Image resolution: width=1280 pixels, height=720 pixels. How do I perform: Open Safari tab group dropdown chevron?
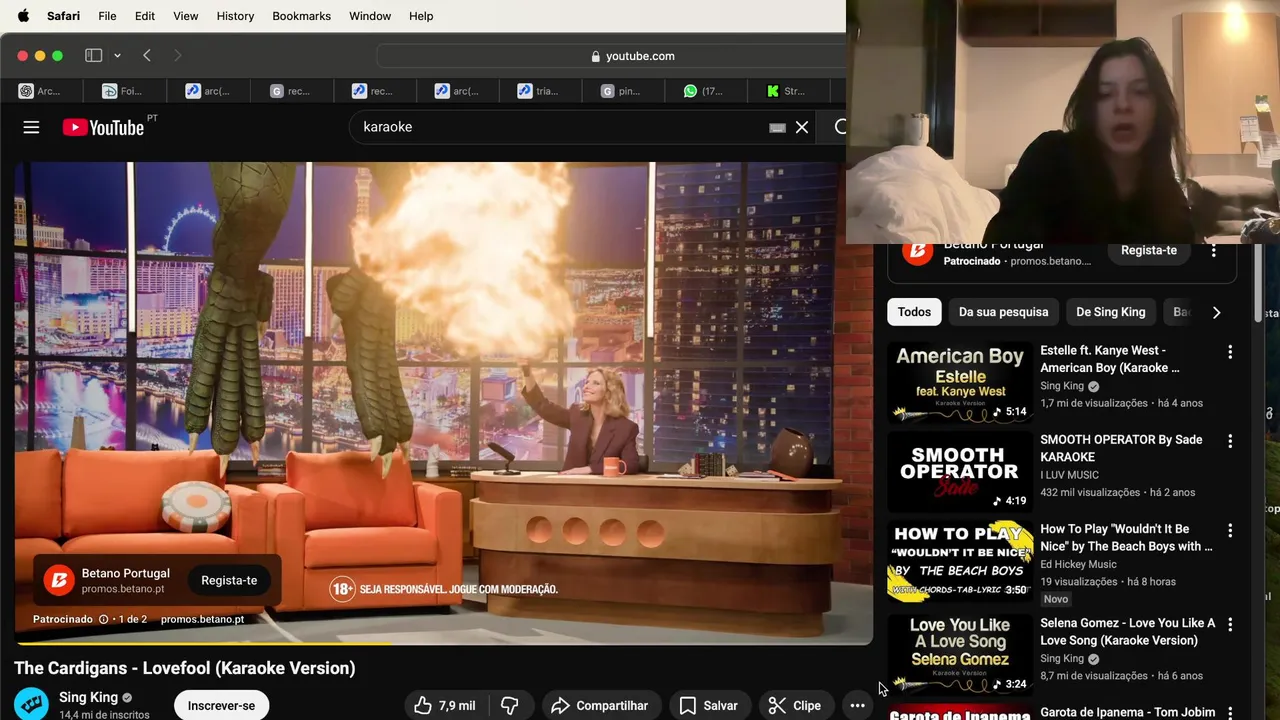pos(117,56)
